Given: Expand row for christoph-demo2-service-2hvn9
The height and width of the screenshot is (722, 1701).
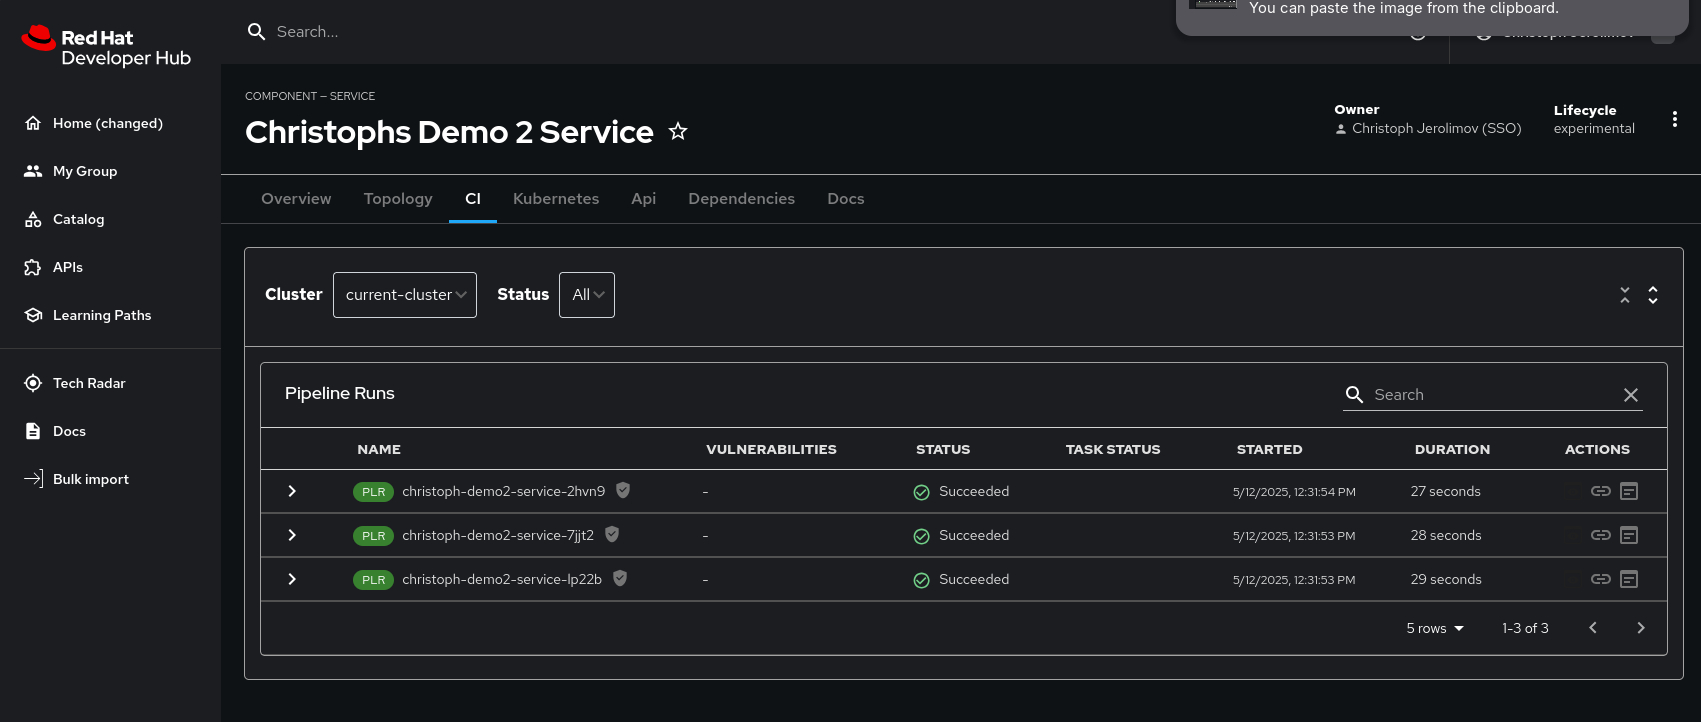Looking at the screenshot, I should click(292, 491).
